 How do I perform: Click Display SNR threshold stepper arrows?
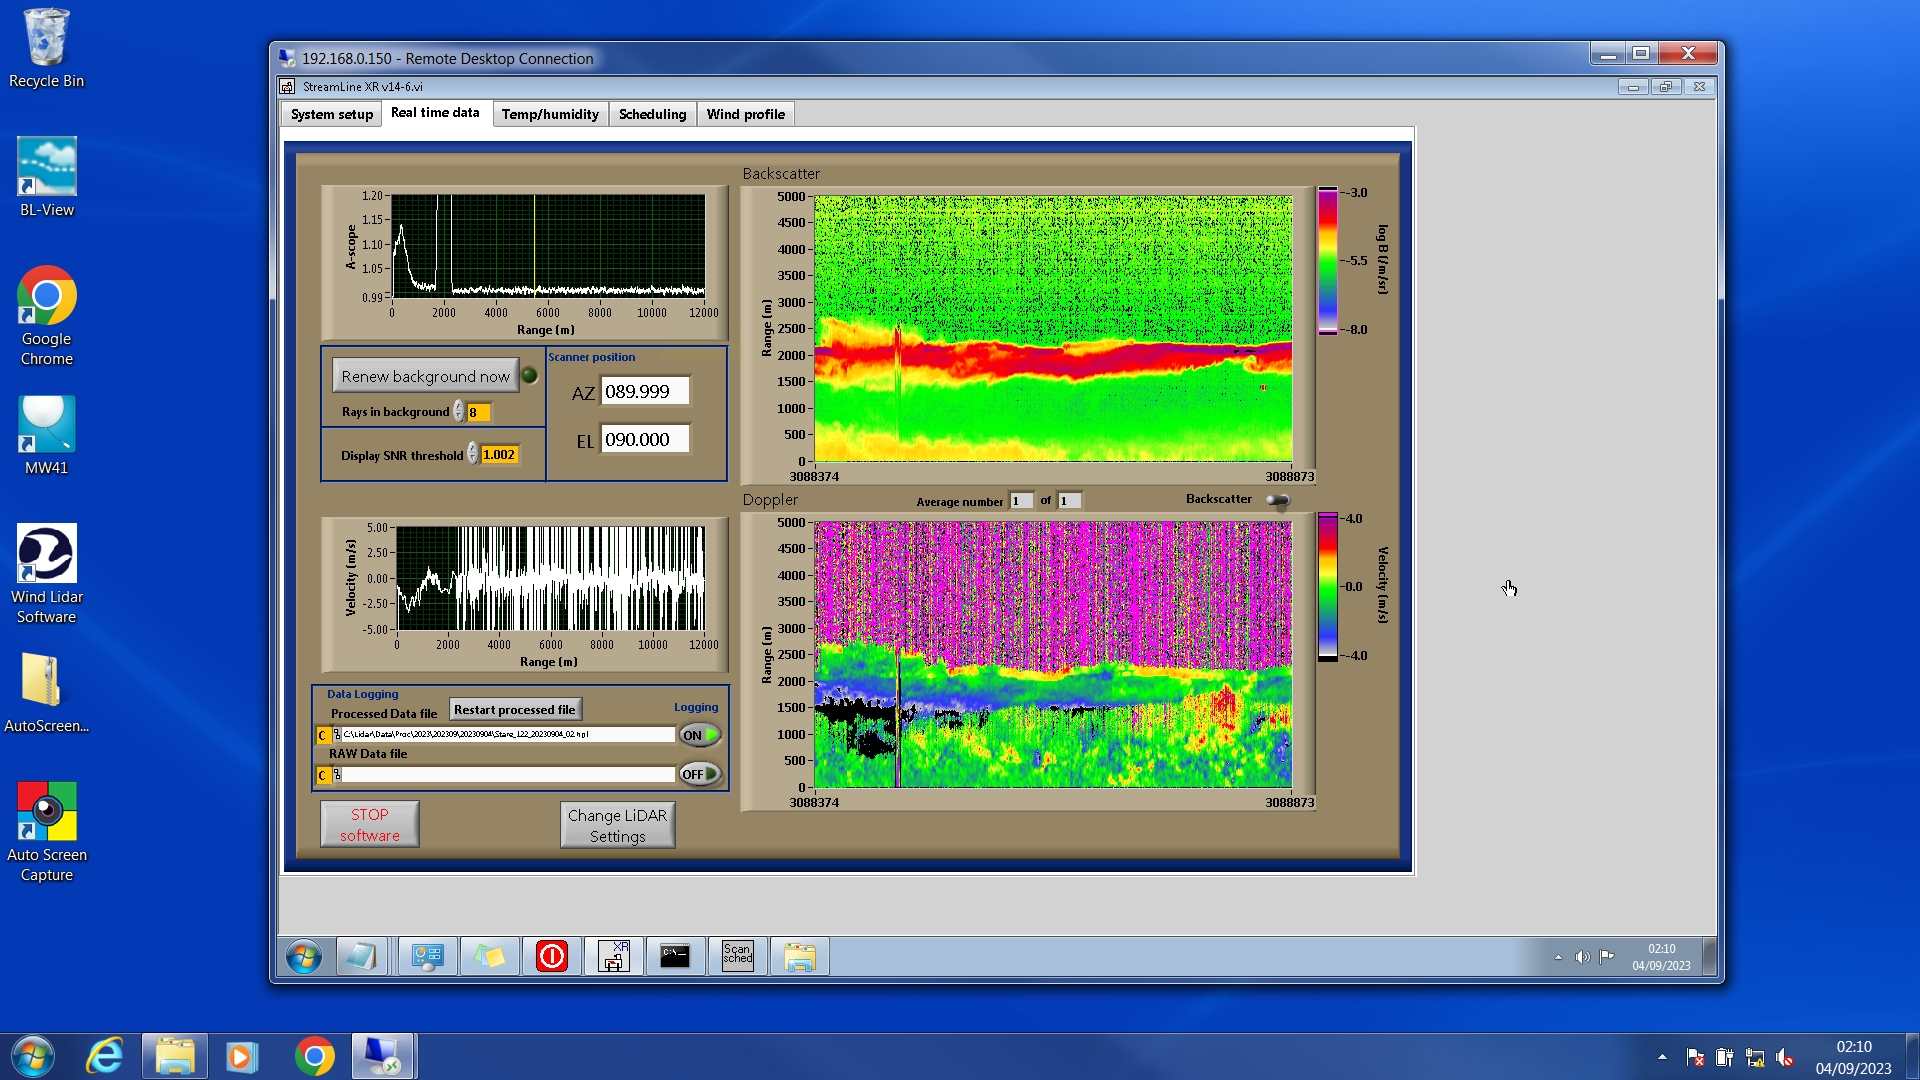(x=472, y=455)
